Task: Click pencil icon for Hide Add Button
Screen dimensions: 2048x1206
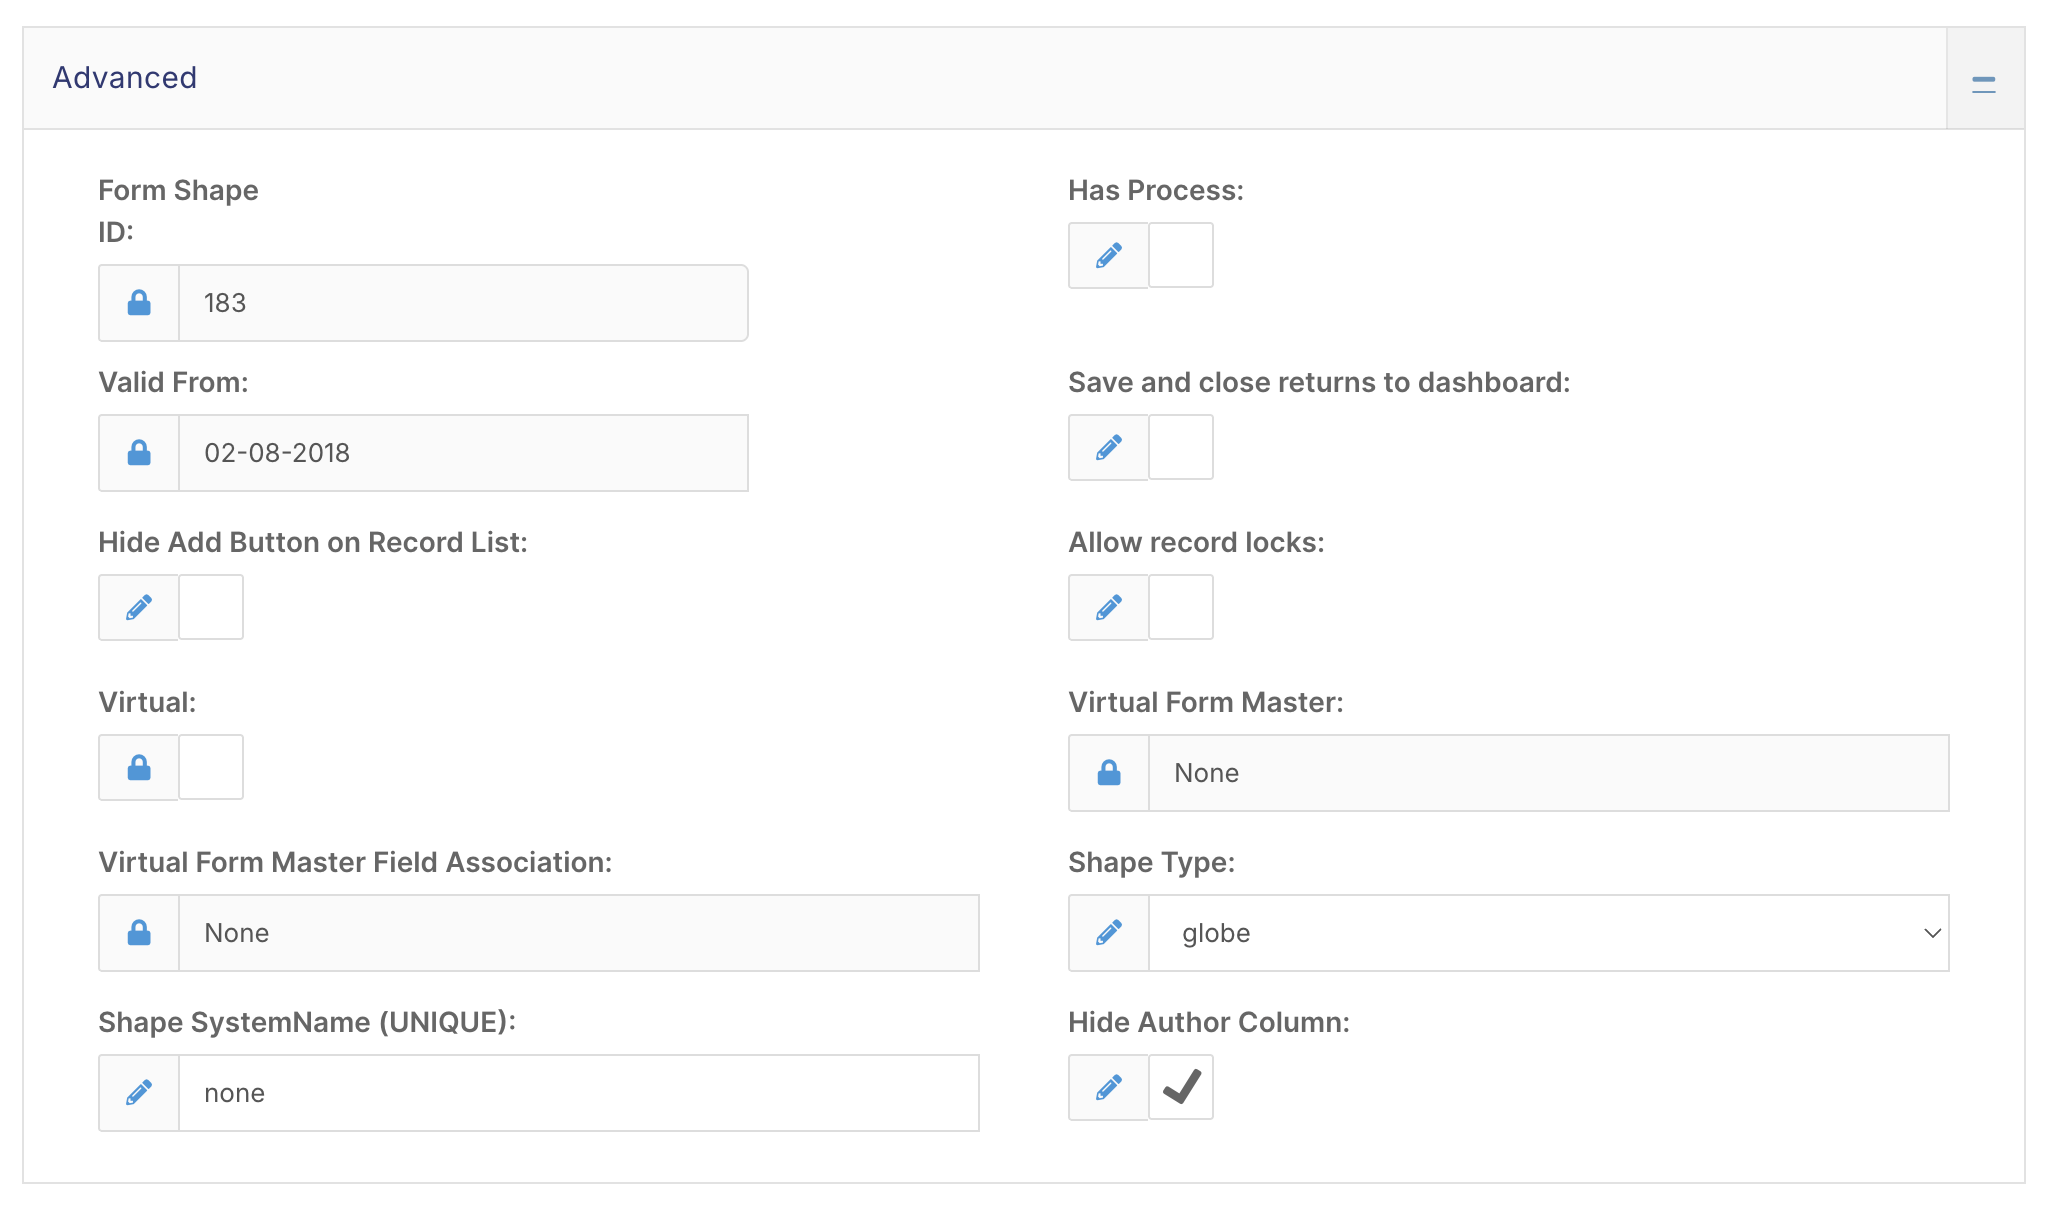Action: click(139, 607)
